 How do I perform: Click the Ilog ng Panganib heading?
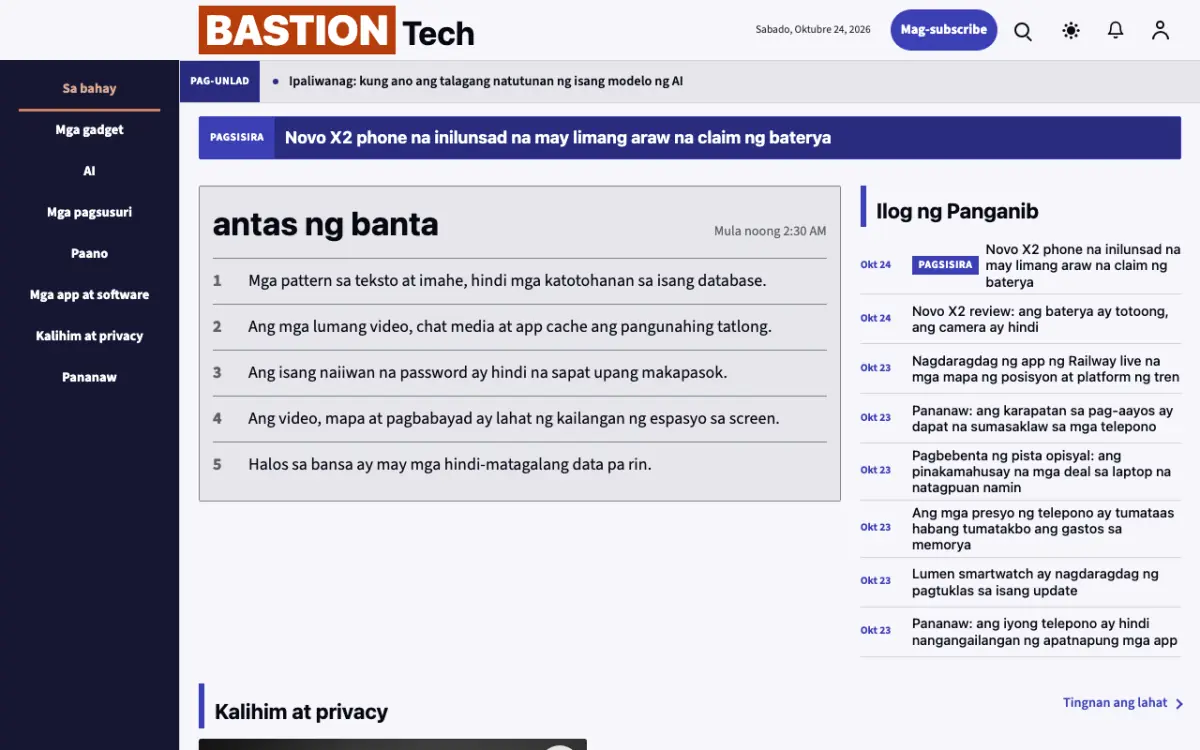point(957,211)
